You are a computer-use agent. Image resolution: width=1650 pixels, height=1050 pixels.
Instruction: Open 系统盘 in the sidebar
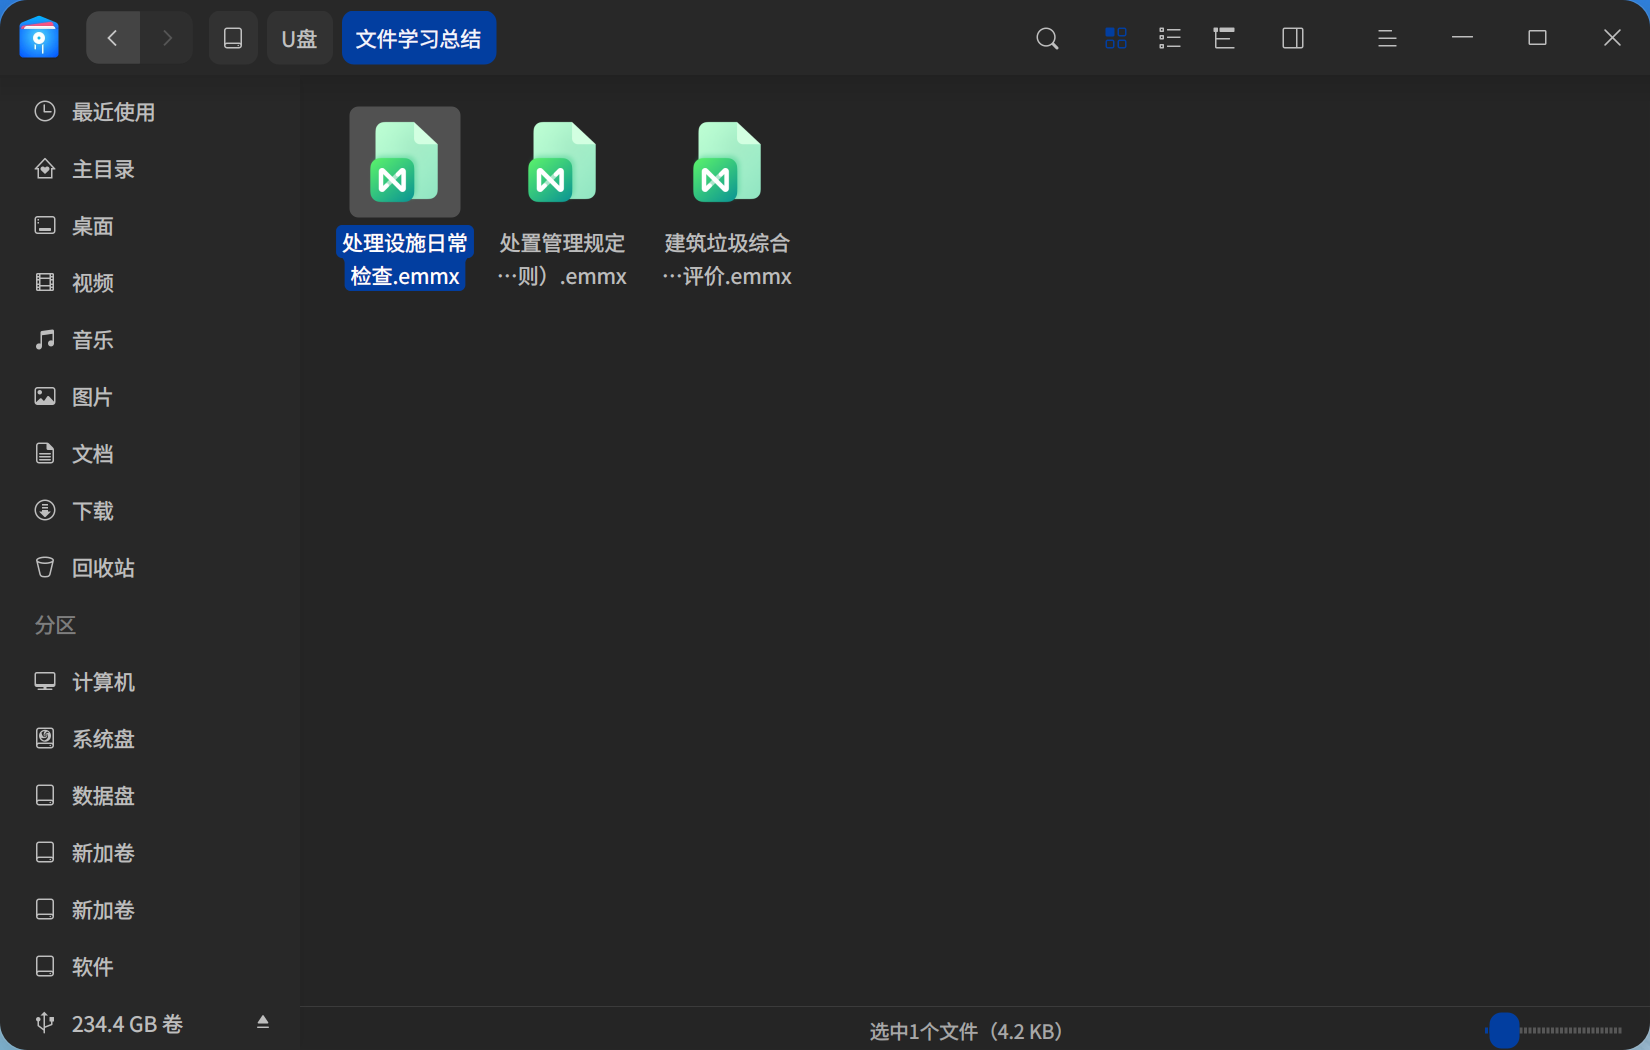point(150,739)
